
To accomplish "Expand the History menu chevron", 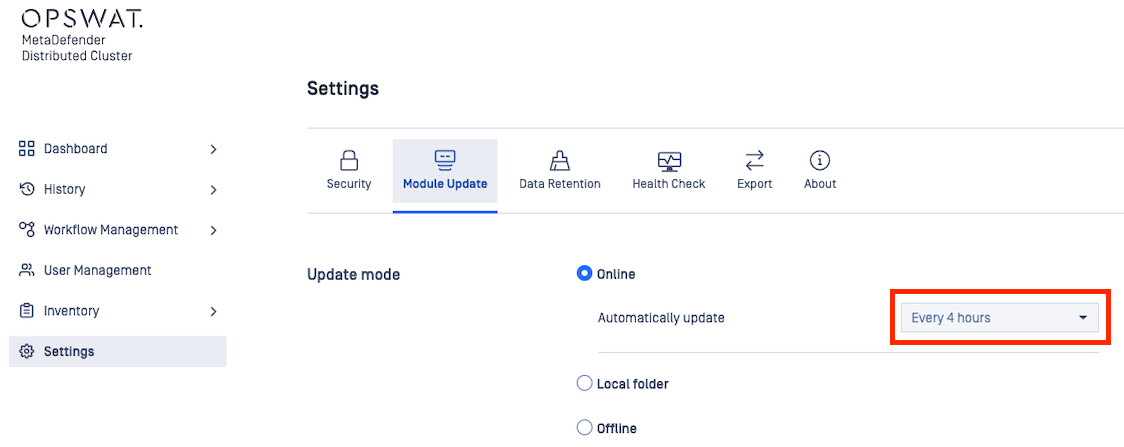I will coord(213,189).
